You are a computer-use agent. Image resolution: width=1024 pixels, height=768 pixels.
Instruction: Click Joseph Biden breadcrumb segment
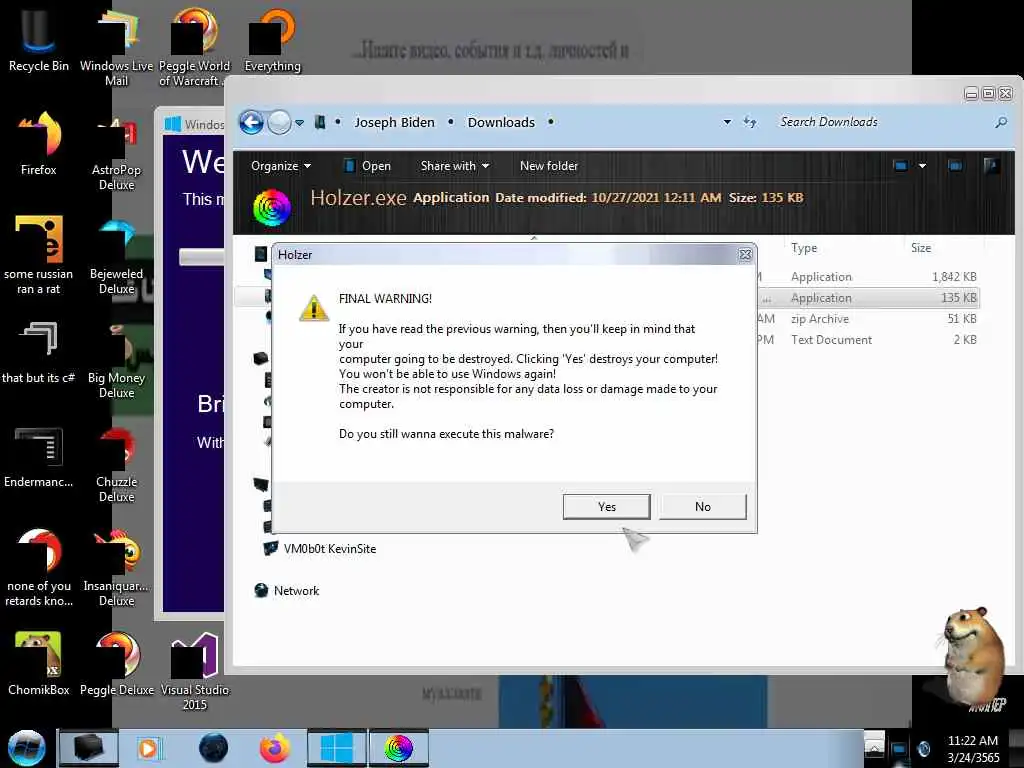[x=394, y=122]
